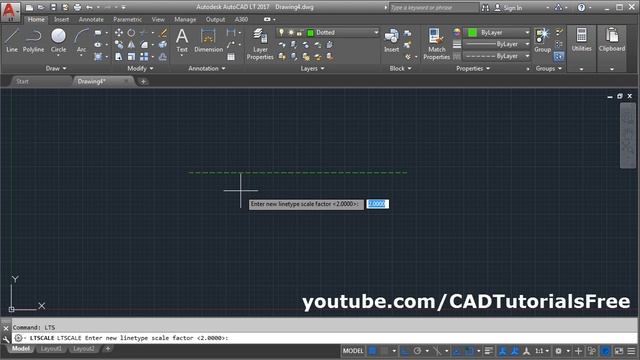640x360 pixels.
Task: Open Layer Properties manager
Action: coord(260,44)
